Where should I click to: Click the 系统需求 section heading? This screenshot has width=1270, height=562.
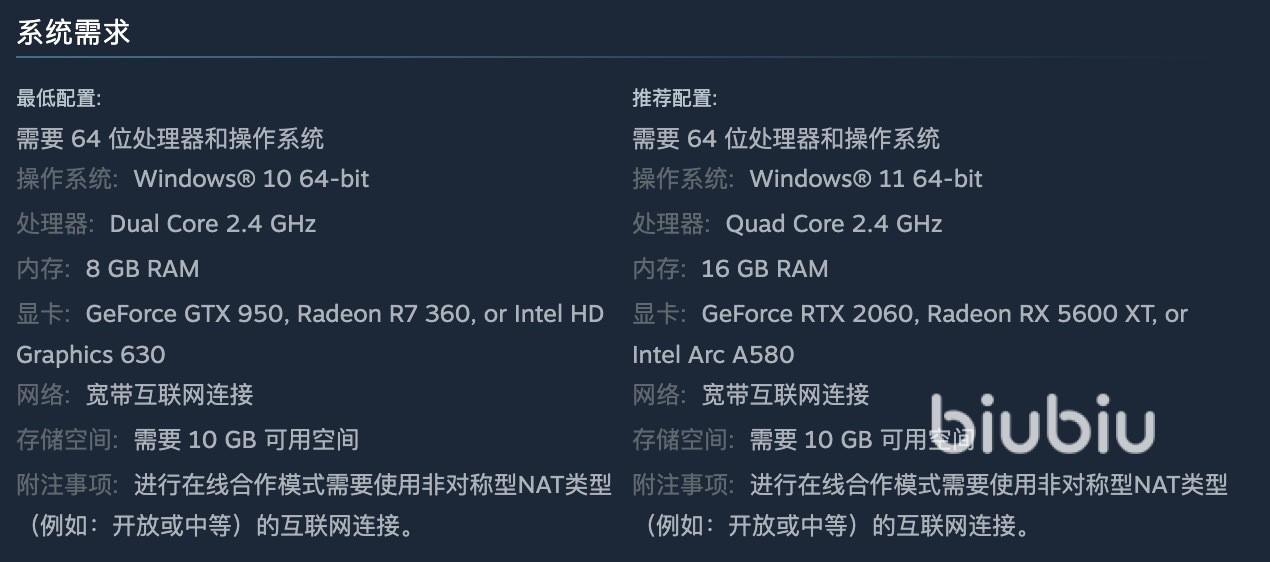pyautogui.click(x=74, y=33)
